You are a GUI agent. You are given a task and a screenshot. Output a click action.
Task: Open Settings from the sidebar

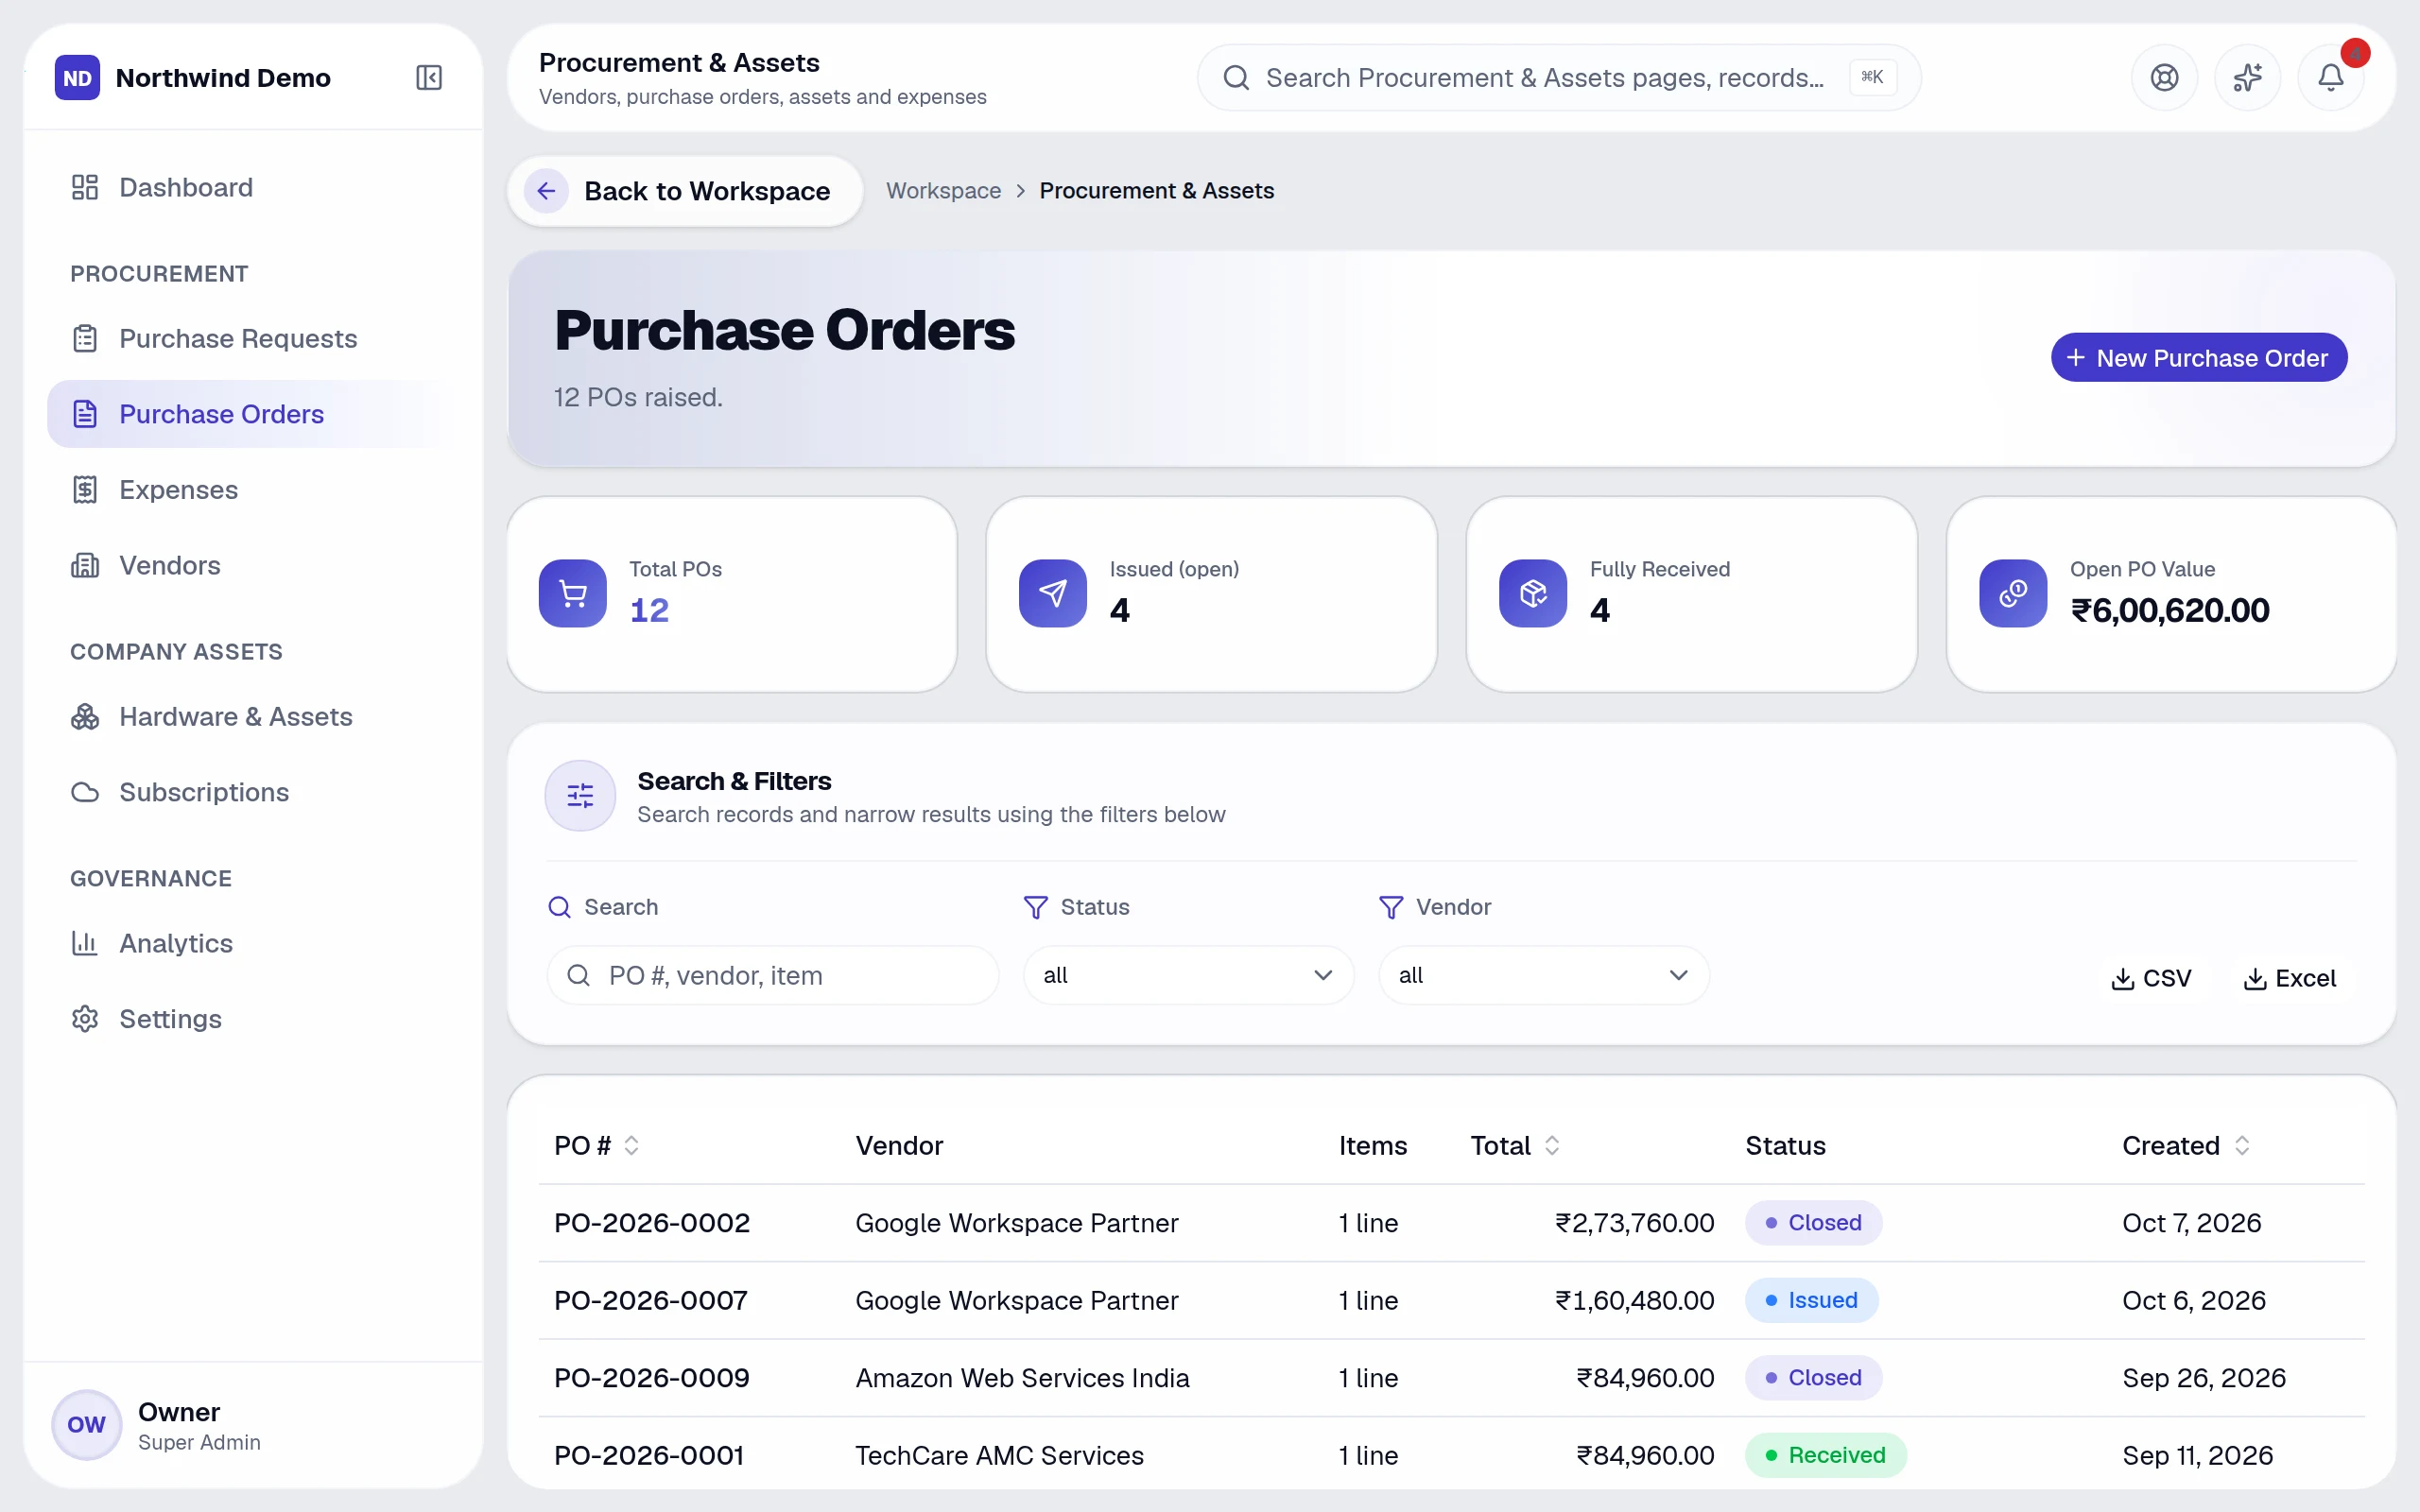(253, 1019)
